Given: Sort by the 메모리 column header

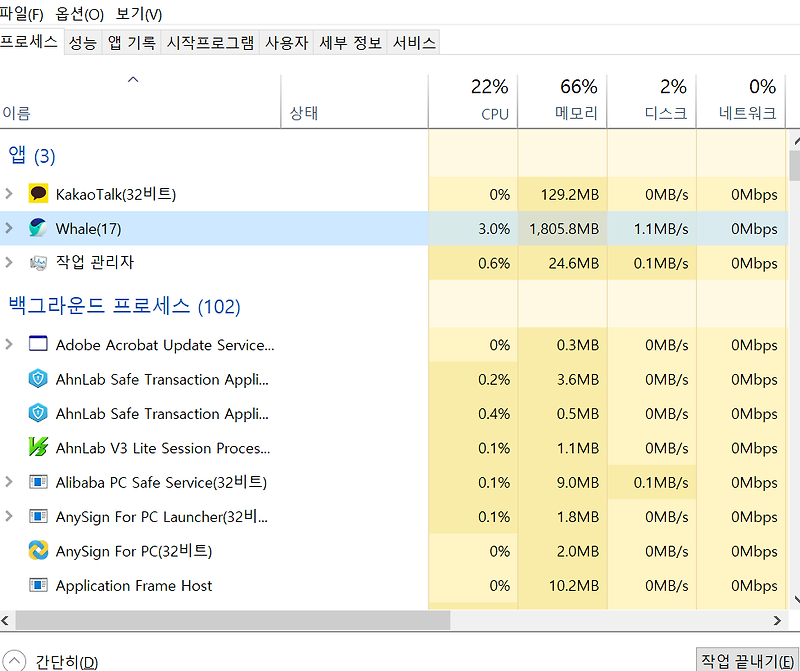Looking at the screenshot, I should click(x=562, y=102).
